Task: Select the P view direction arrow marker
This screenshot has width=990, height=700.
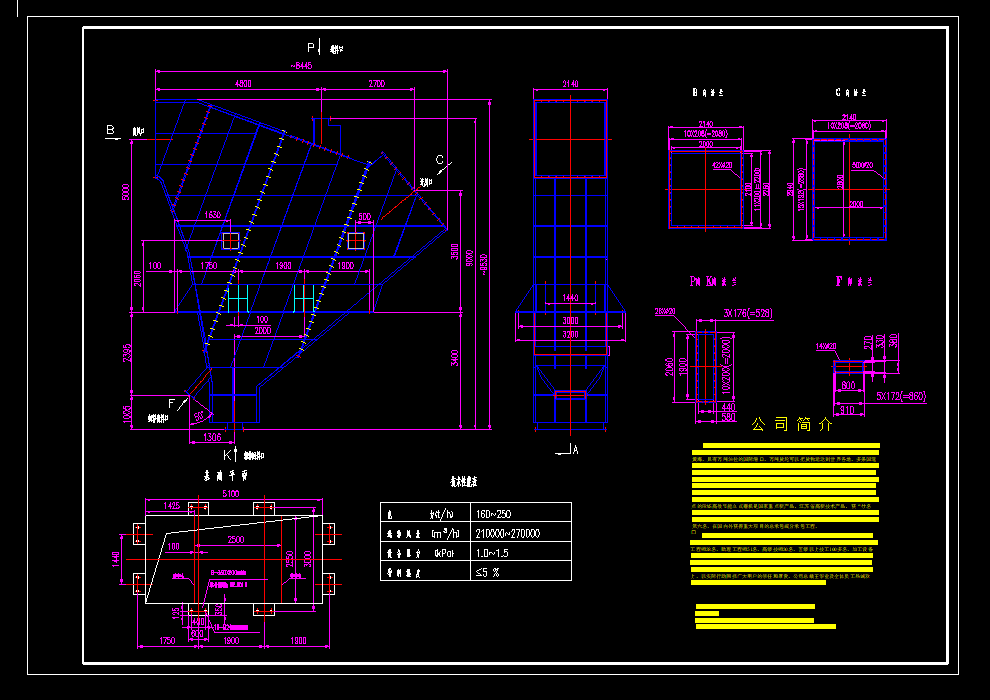Action: (x=310, y=47)
